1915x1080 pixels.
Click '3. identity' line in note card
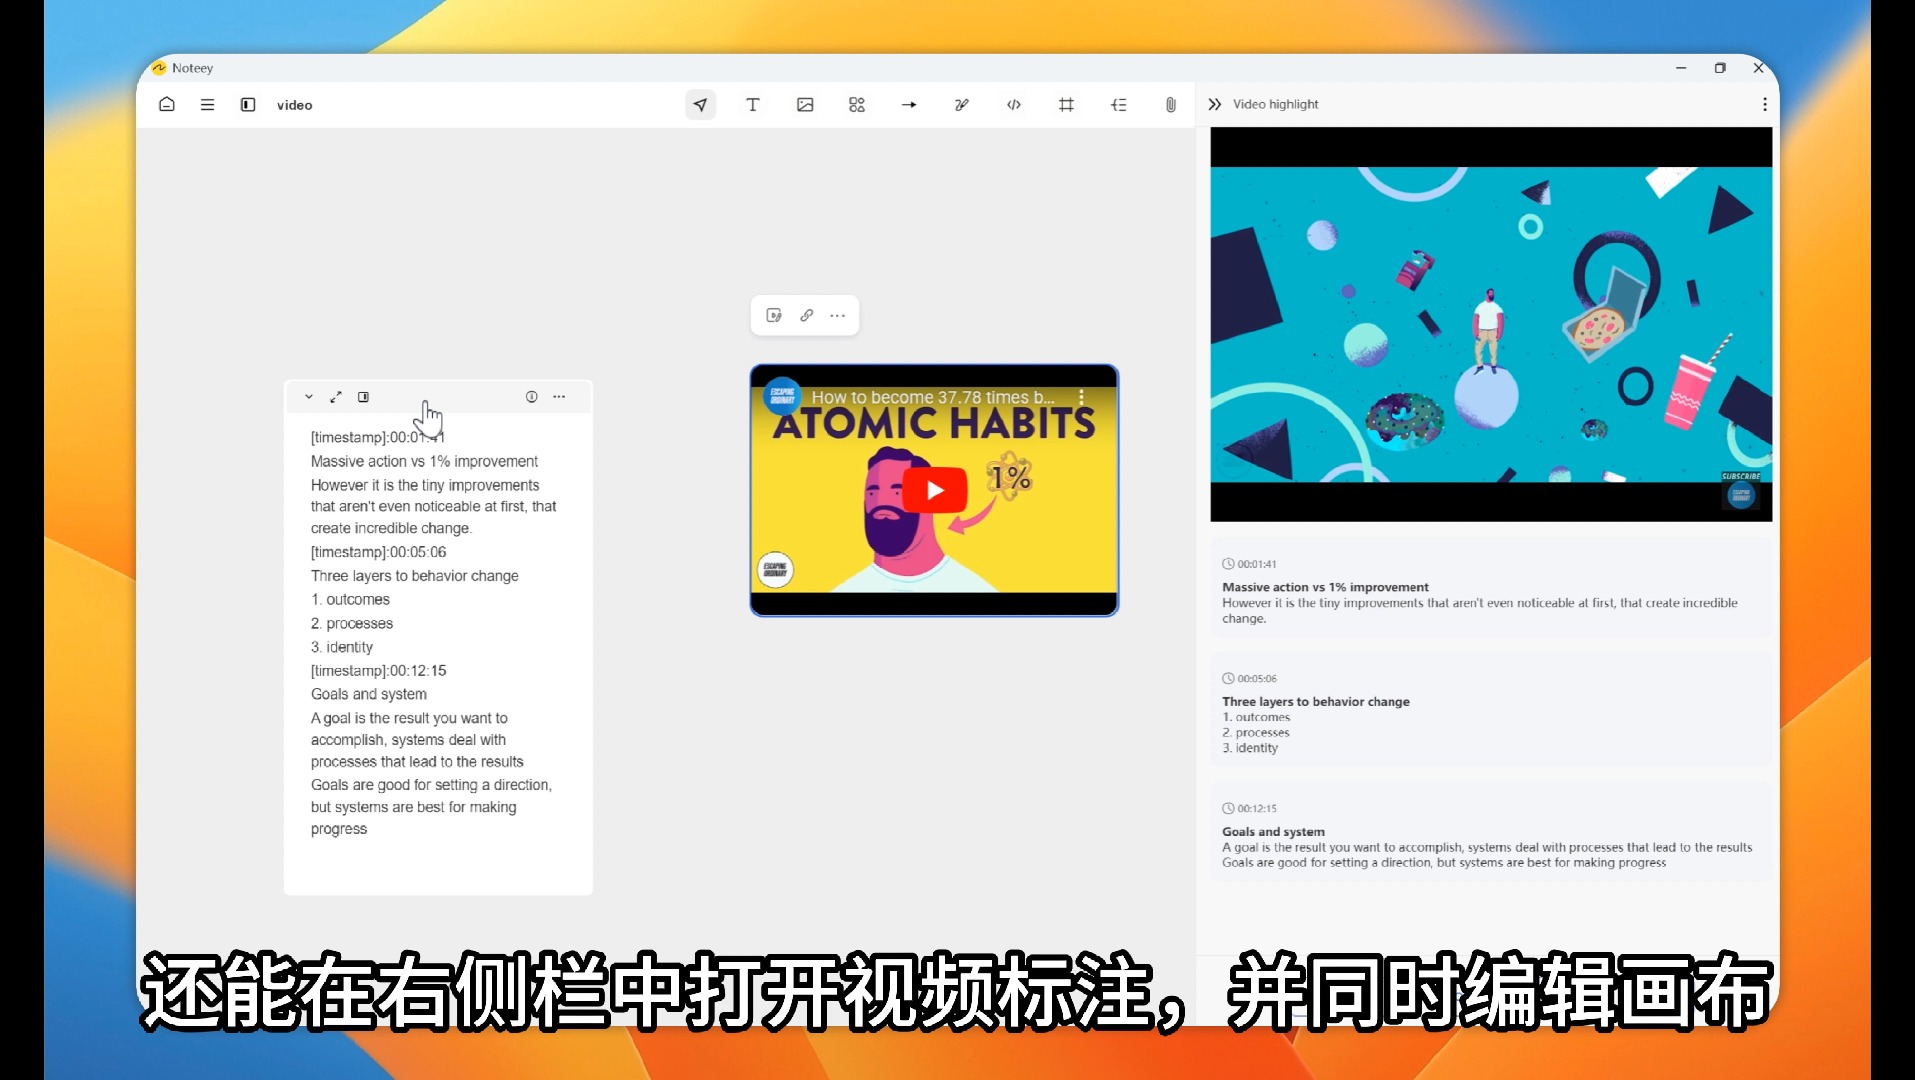tap(342, 647)
